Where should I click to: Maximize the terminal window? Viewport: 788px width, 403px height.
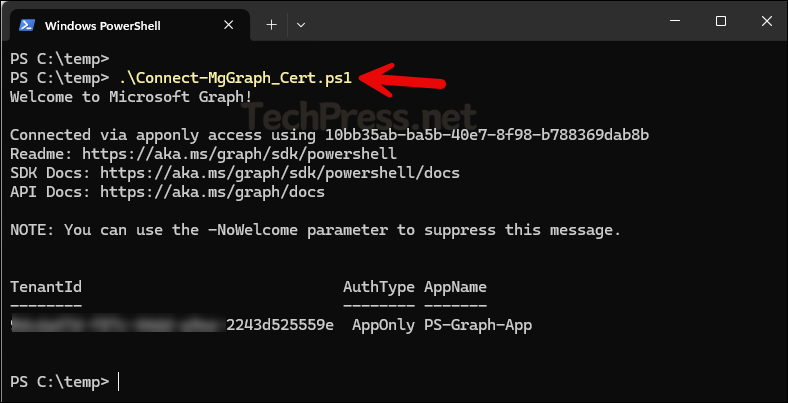[720, 21]
